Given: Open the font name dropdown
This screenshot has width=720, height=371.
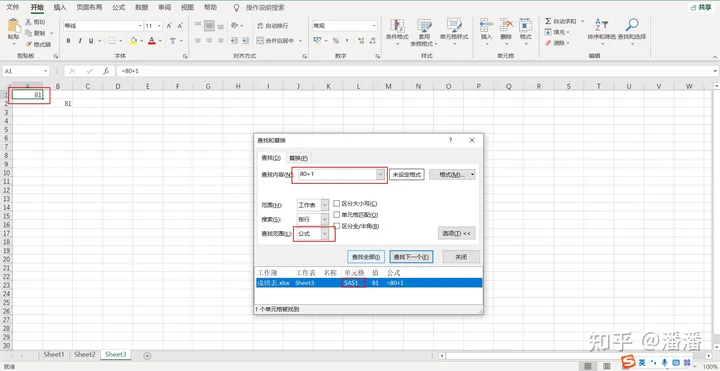Looking at the screenshot, I should coord(140,26).
